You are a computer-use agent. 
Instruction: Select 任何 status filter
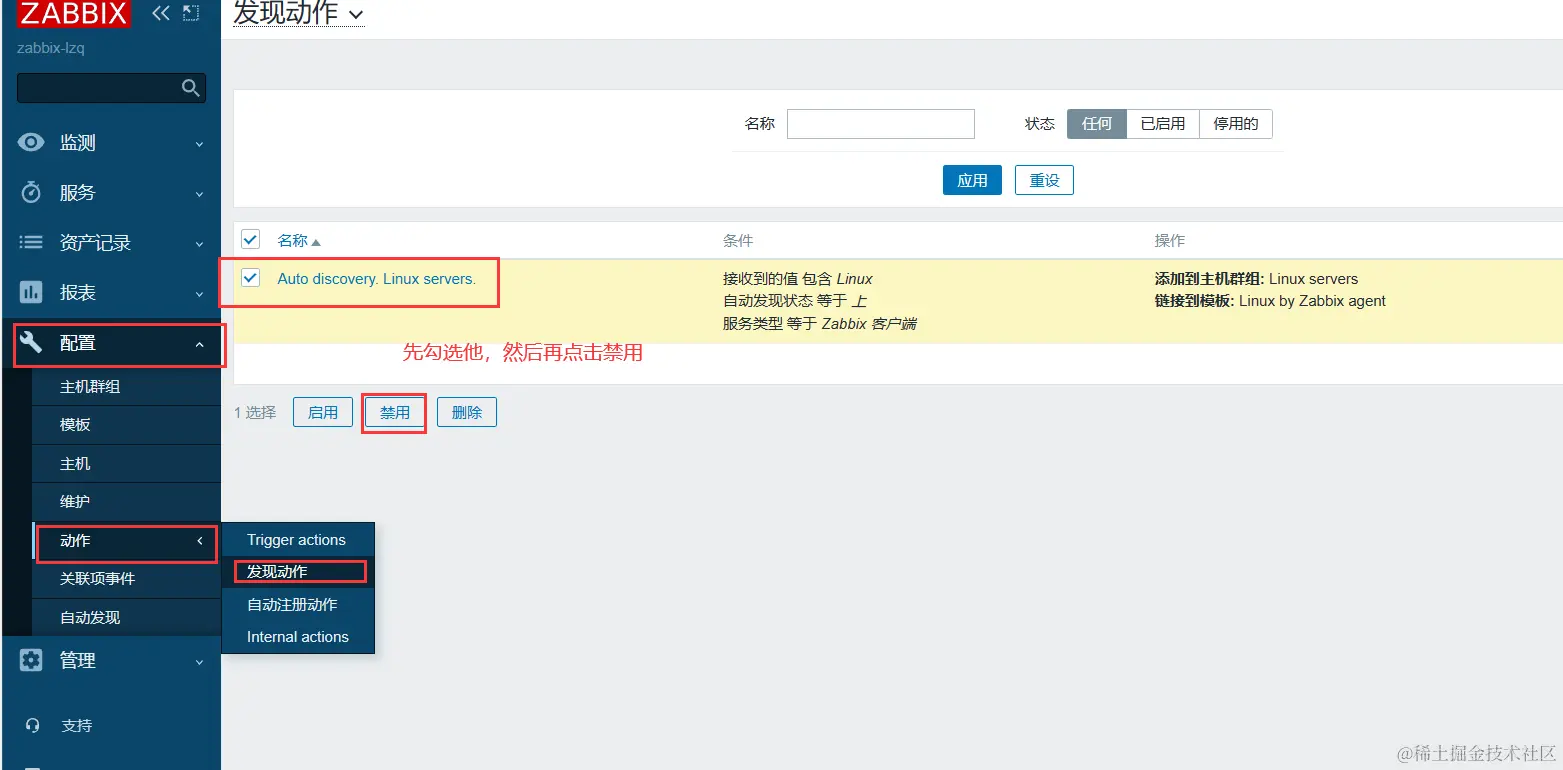(1097, 124)
